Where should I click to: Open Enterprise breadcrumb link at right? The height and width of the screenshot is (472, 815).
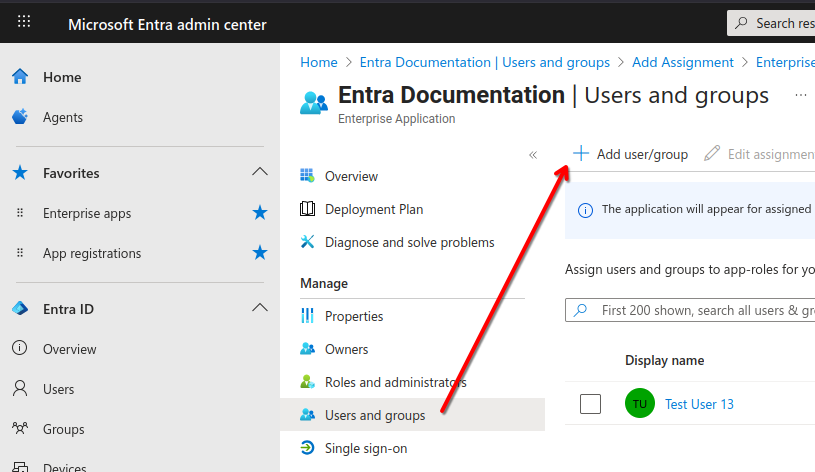tap(785, 62)
